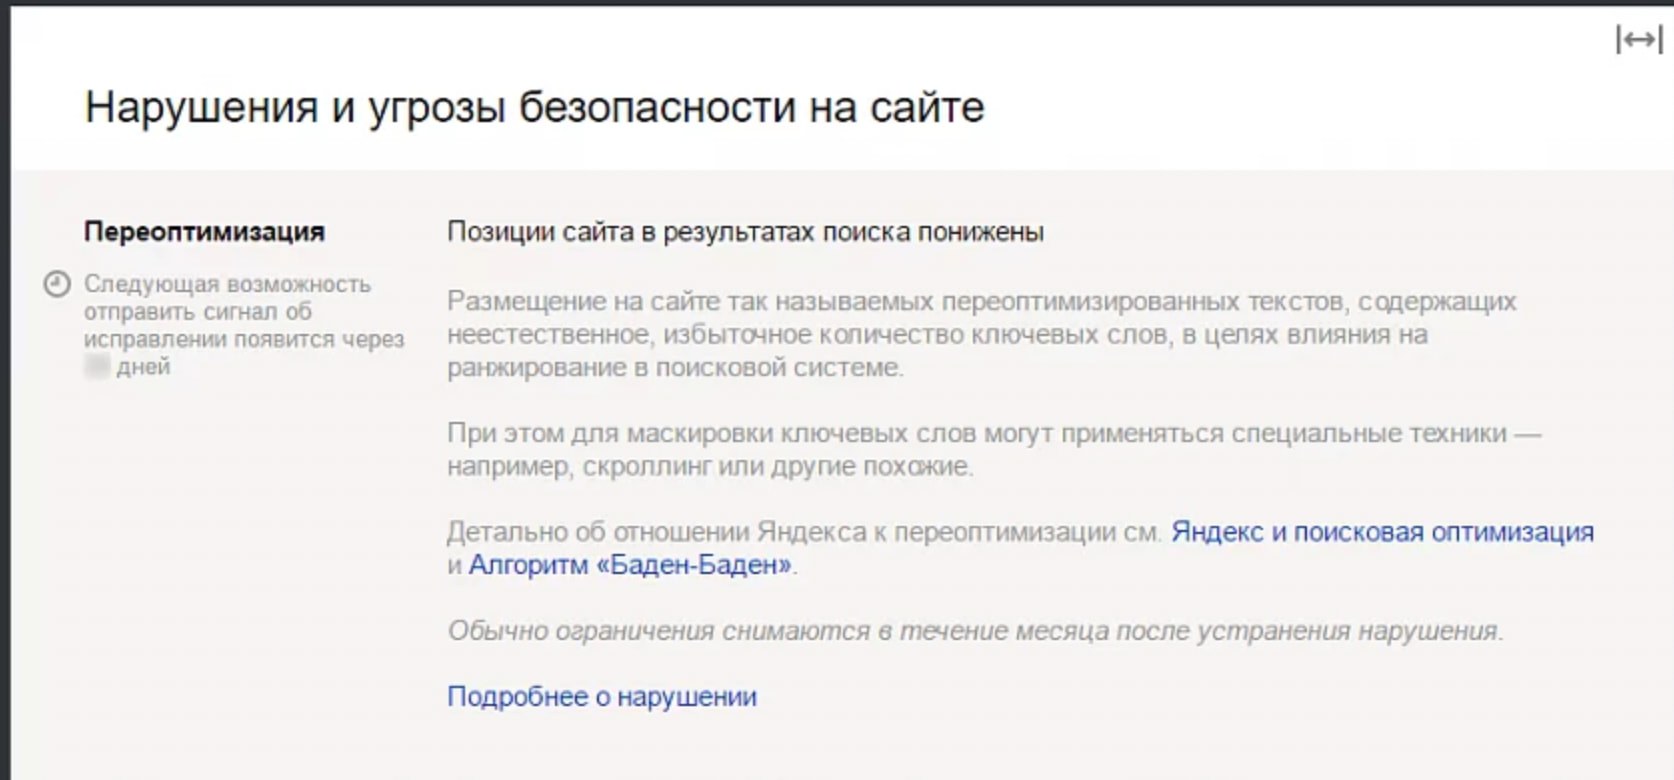Click the paragraph starting 'При этом для маскировки'
This screenshot has width=1674, height=780.
click(x=994, y=450)
